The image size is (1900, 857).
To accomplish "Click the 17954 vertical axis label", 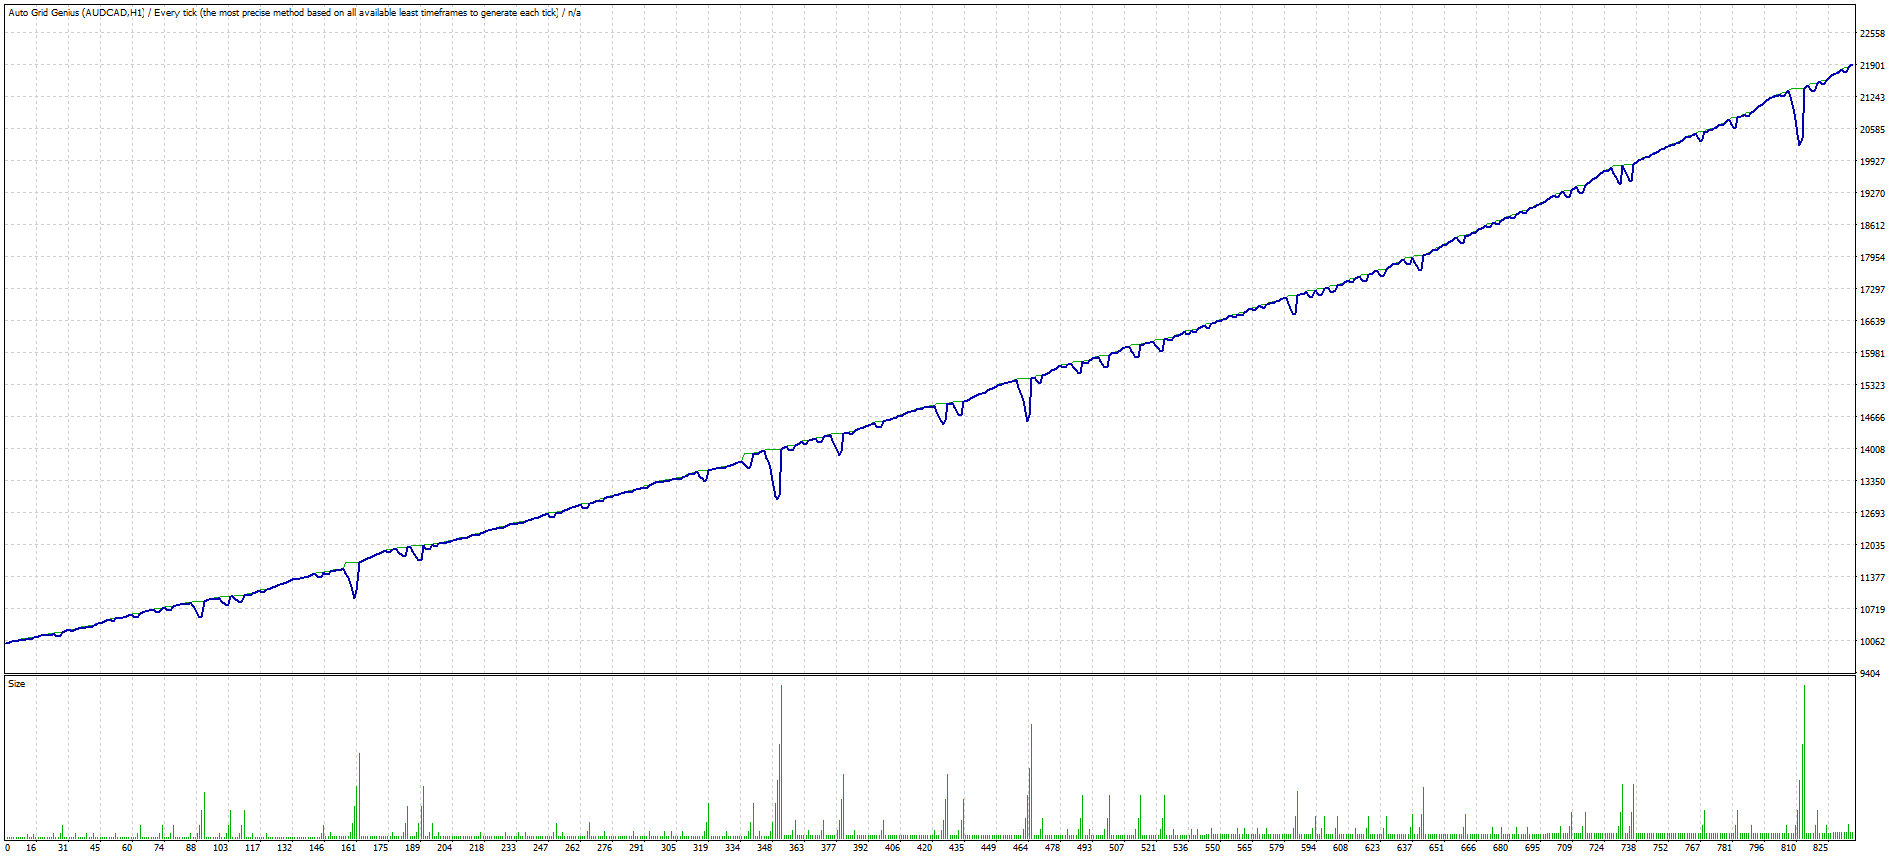I will [x=1872, y=258].
